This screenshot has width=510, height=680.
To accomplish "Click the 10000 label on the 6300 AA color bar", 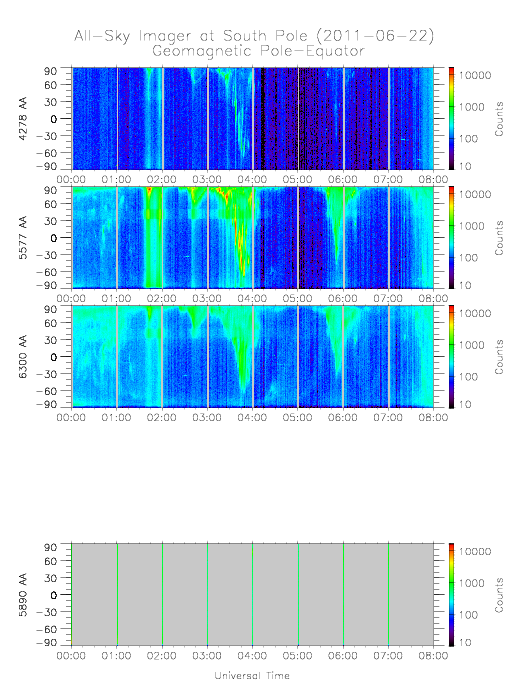I will point(475,313).
